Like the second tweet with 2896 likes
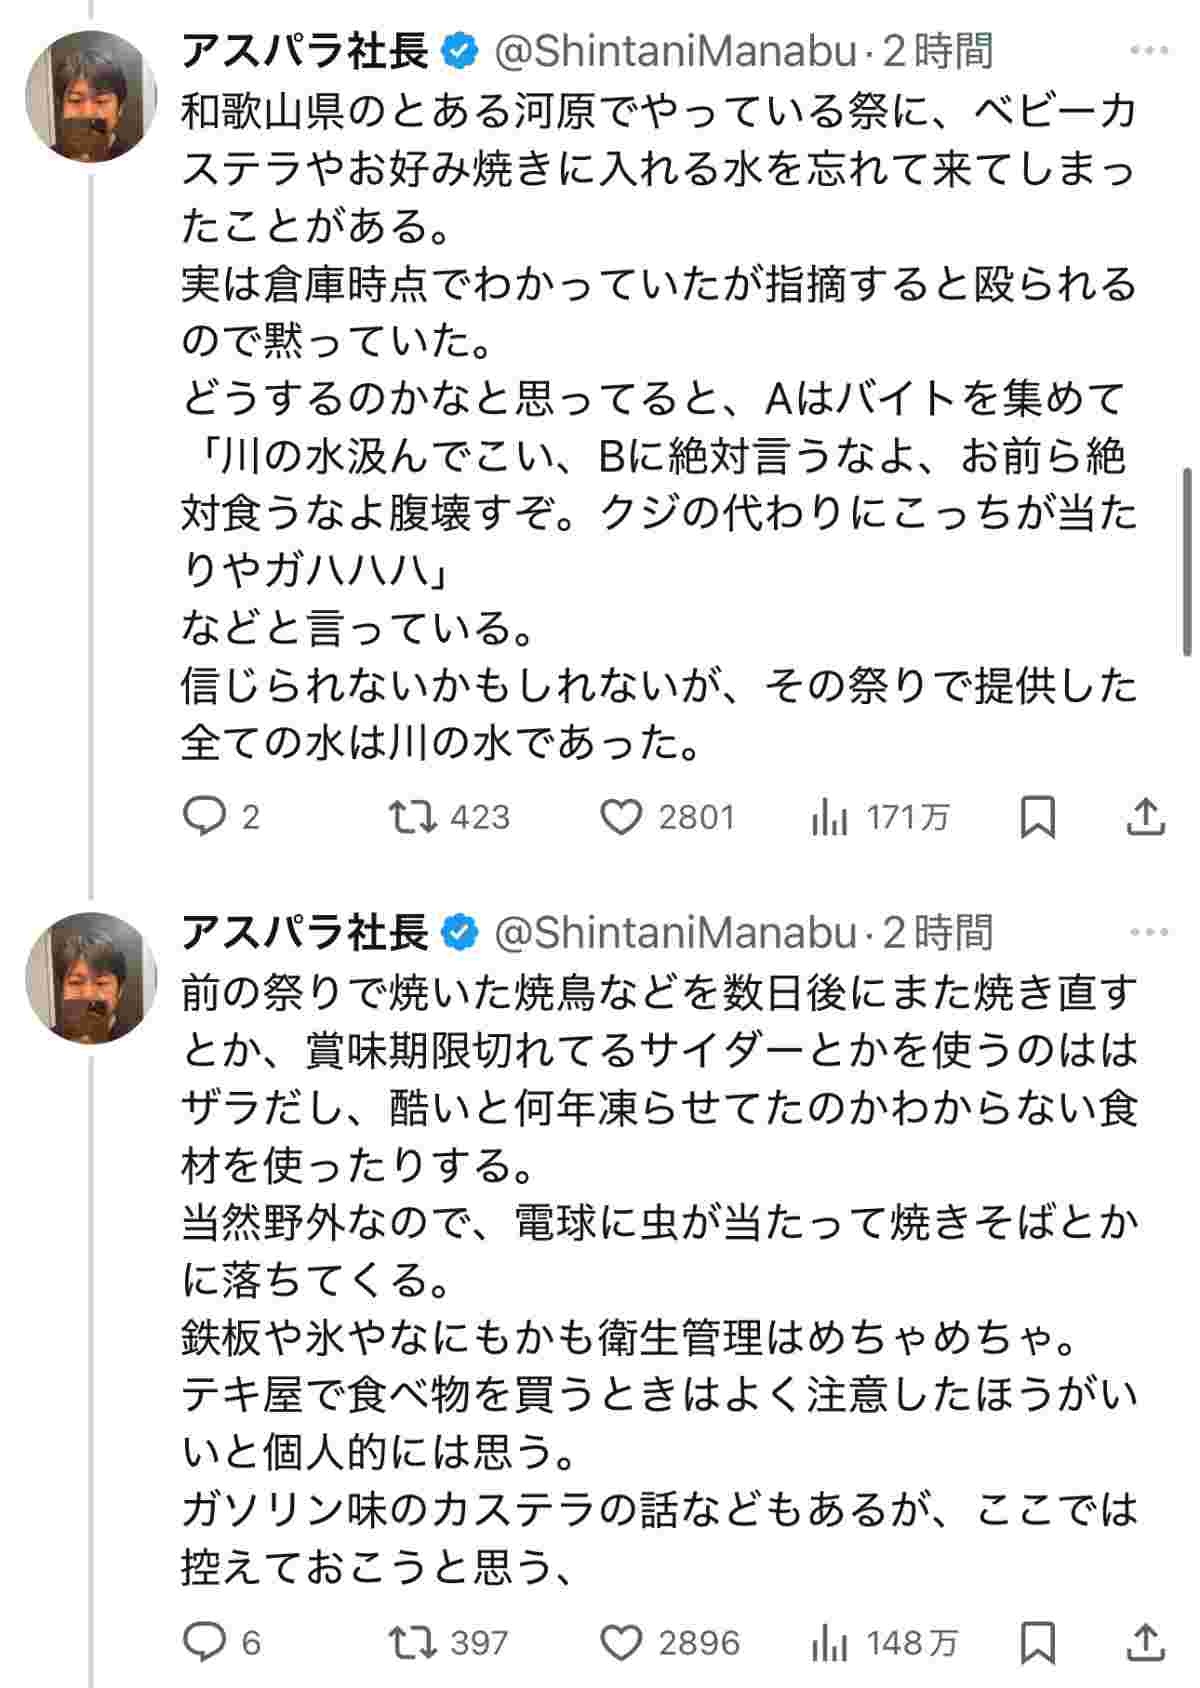 click(621, 1643)
